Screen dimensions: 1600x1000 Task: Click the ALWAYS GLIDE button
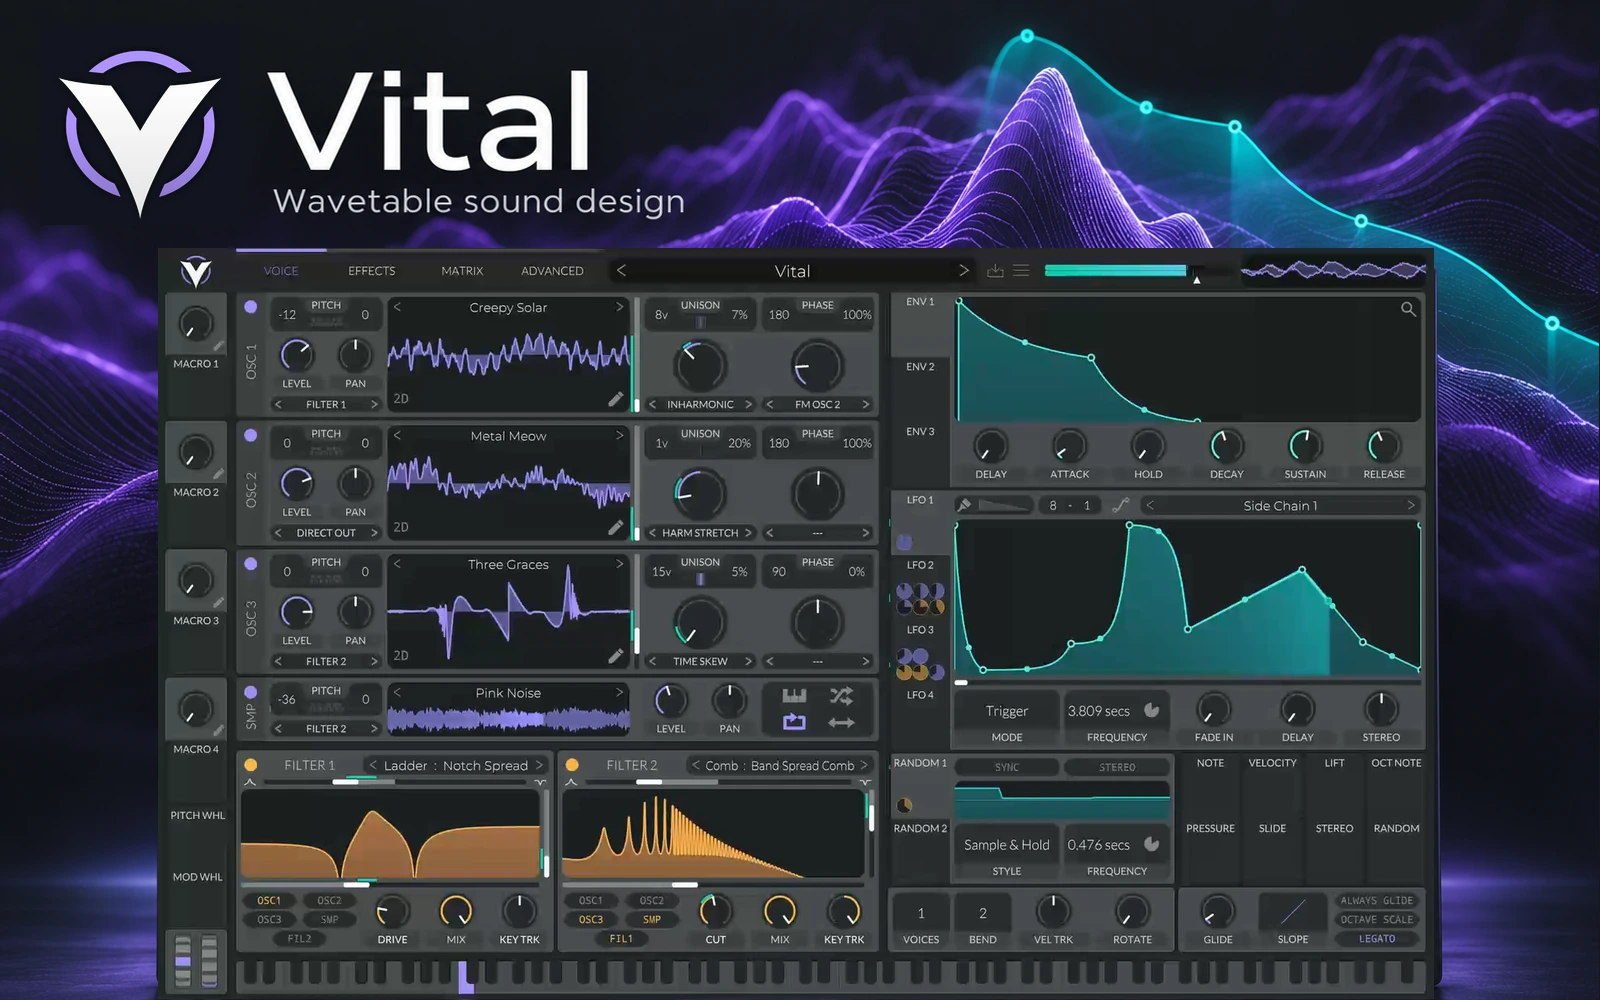tap(1377, 900)
